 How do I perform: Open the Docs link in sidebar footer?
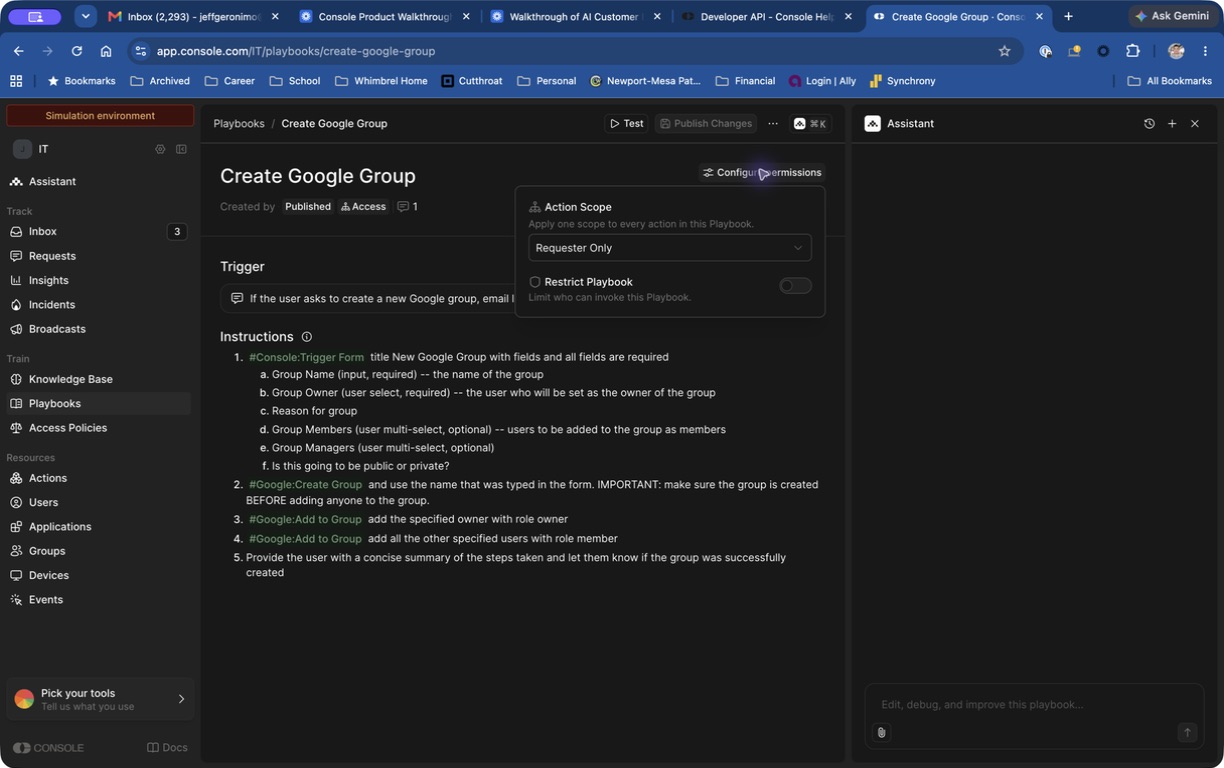[167, 748]
